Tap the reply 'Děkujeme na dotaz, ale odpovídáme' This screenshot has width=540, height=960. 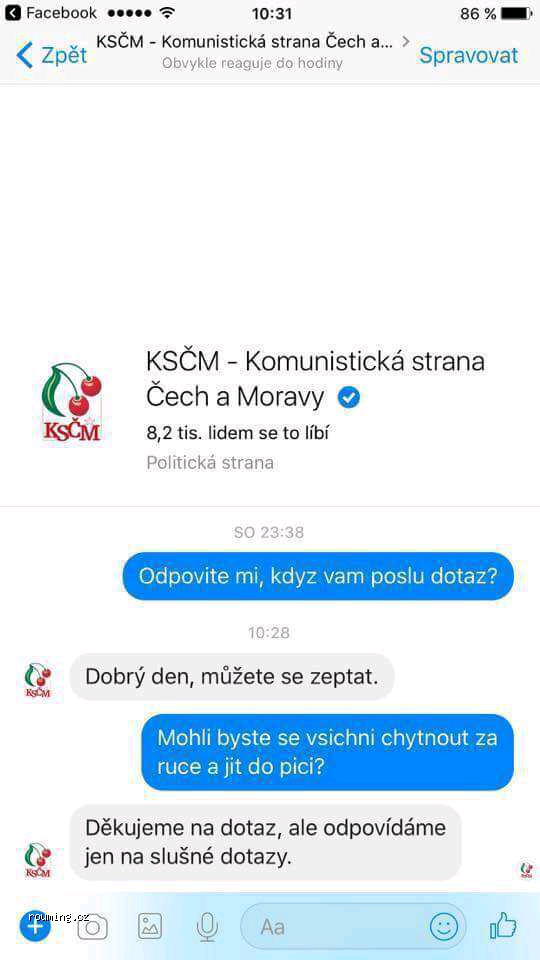pyautogui.click(x=265, y=842)
